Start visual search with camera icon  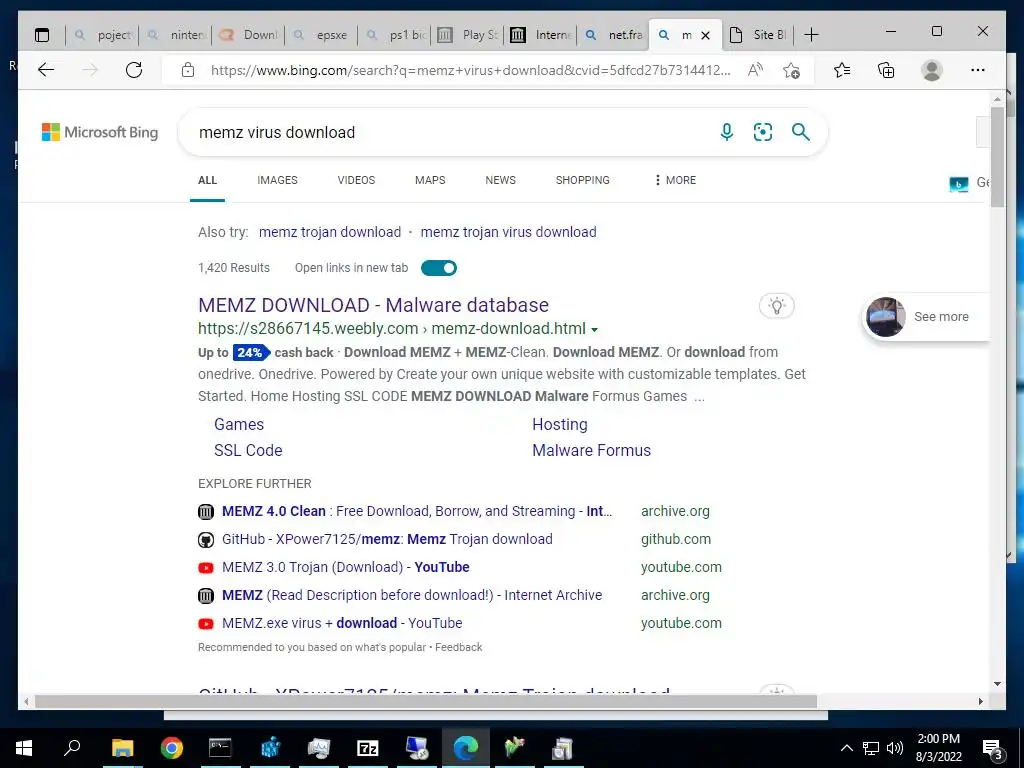(763, 132)
